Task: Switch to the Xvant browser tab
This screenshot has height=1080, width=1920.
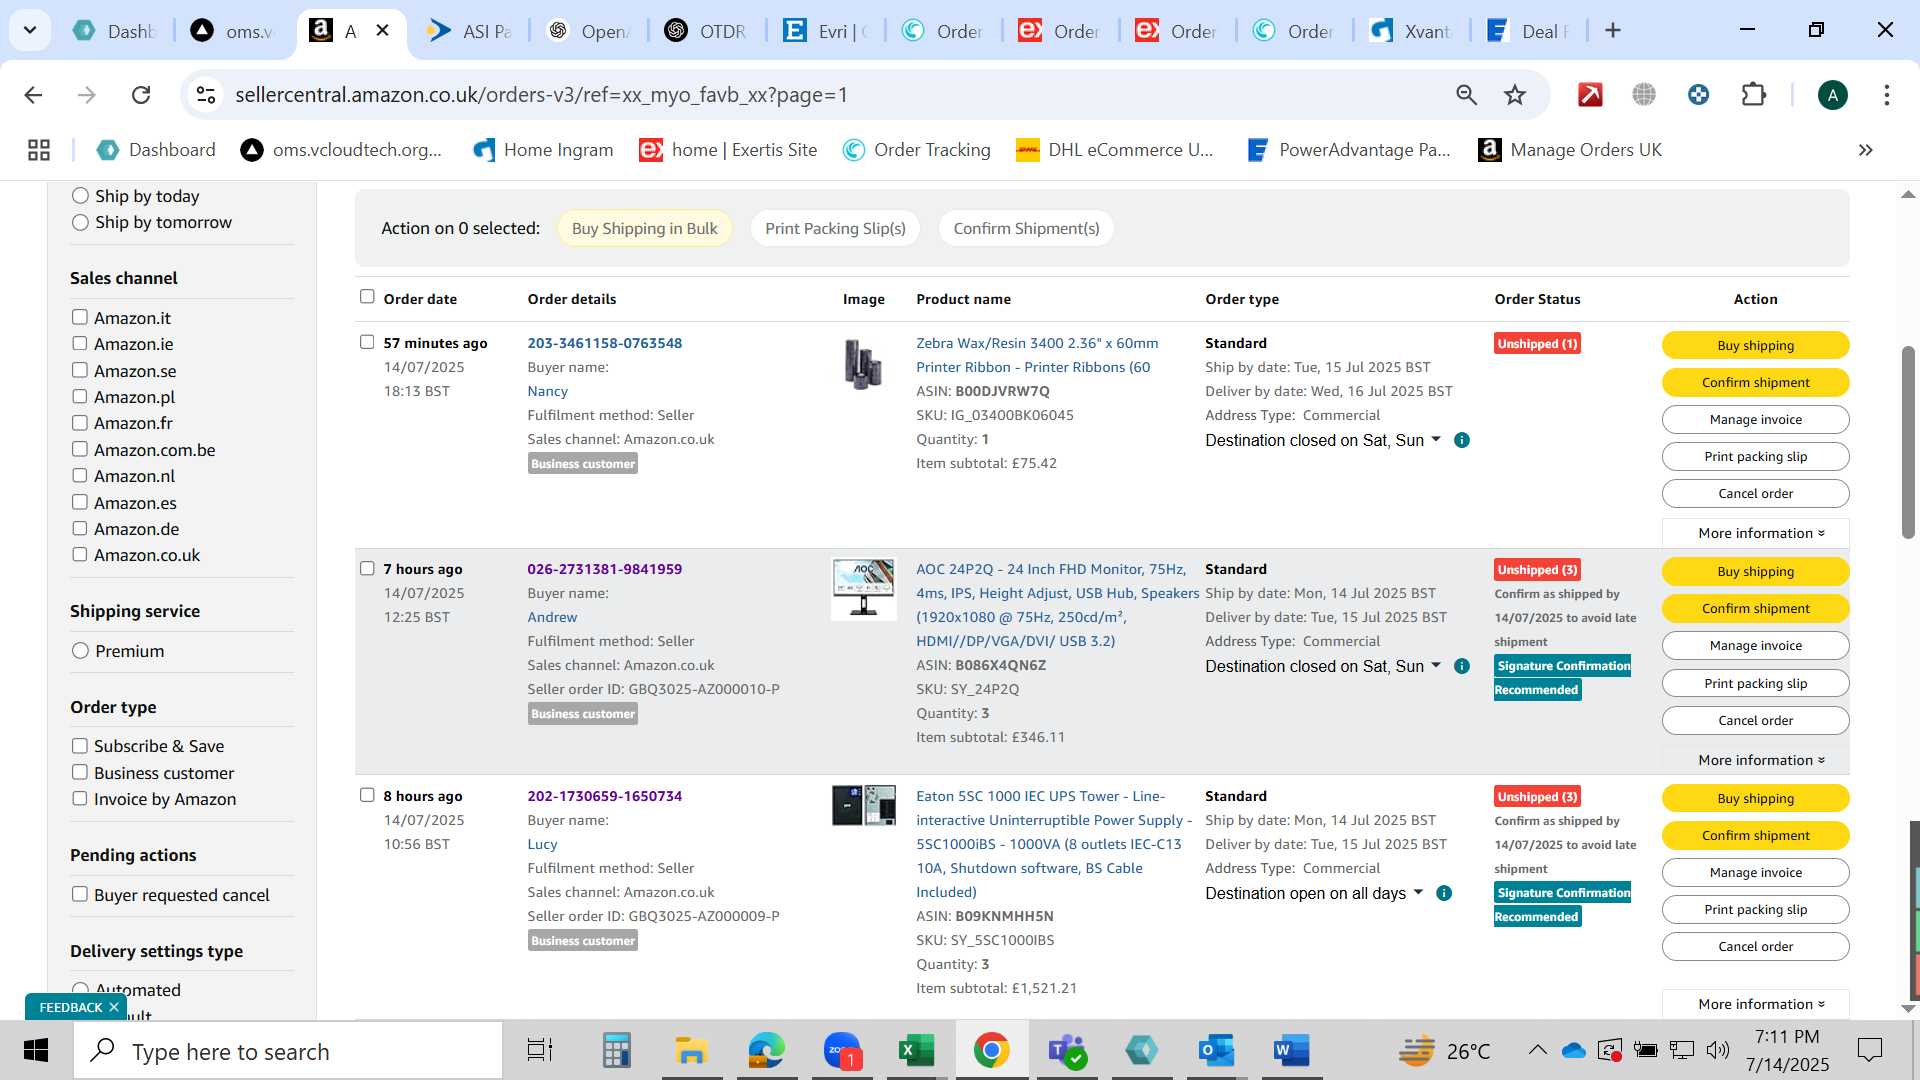Action: pos(1410,31)
